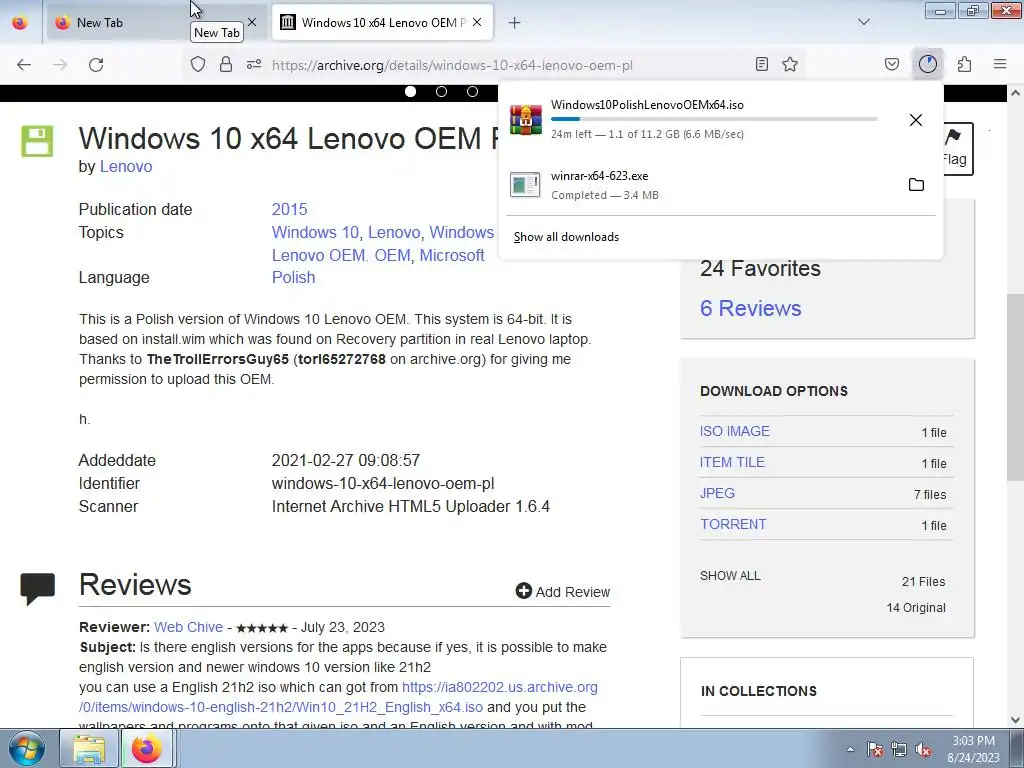
Task: Open the Windows Start orb
Action: (26, 748)
